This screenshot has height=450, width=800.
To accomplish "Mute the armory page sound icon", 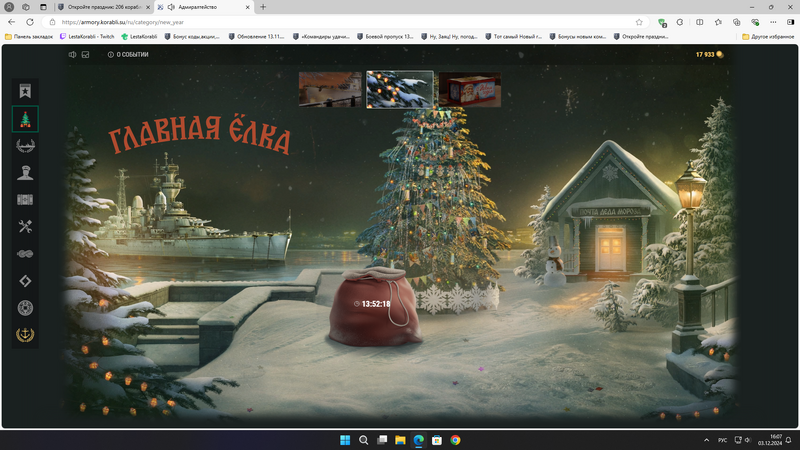I will (72, 55).
